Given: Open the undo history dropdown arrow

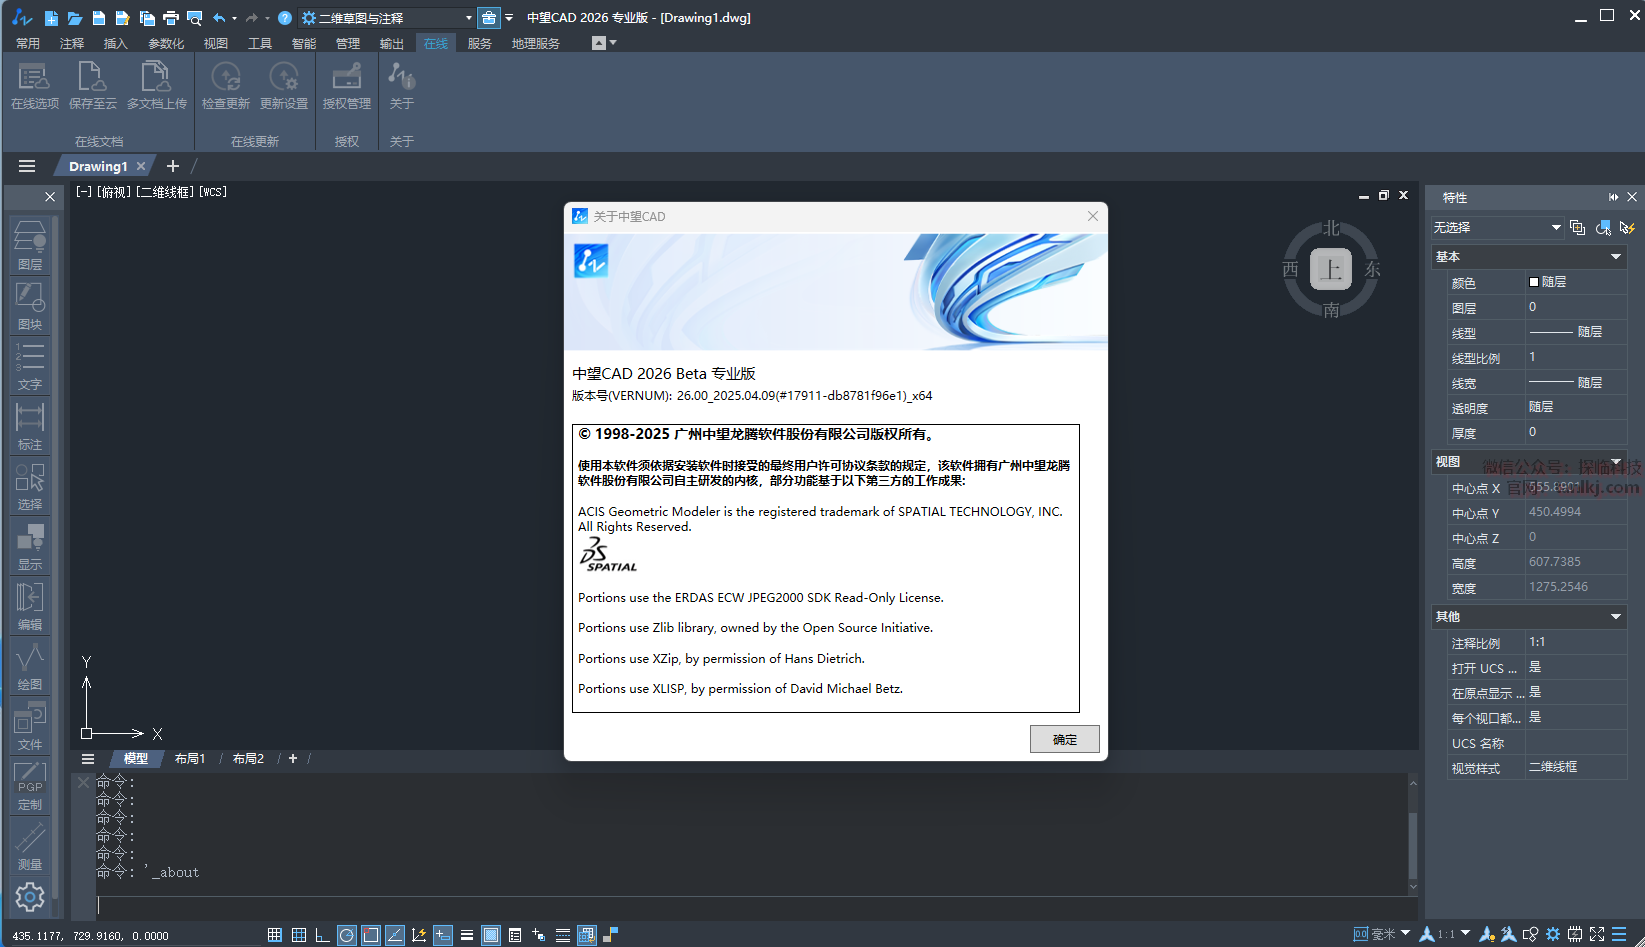Looking at the screenshot, I should click(x=234, y=18).
